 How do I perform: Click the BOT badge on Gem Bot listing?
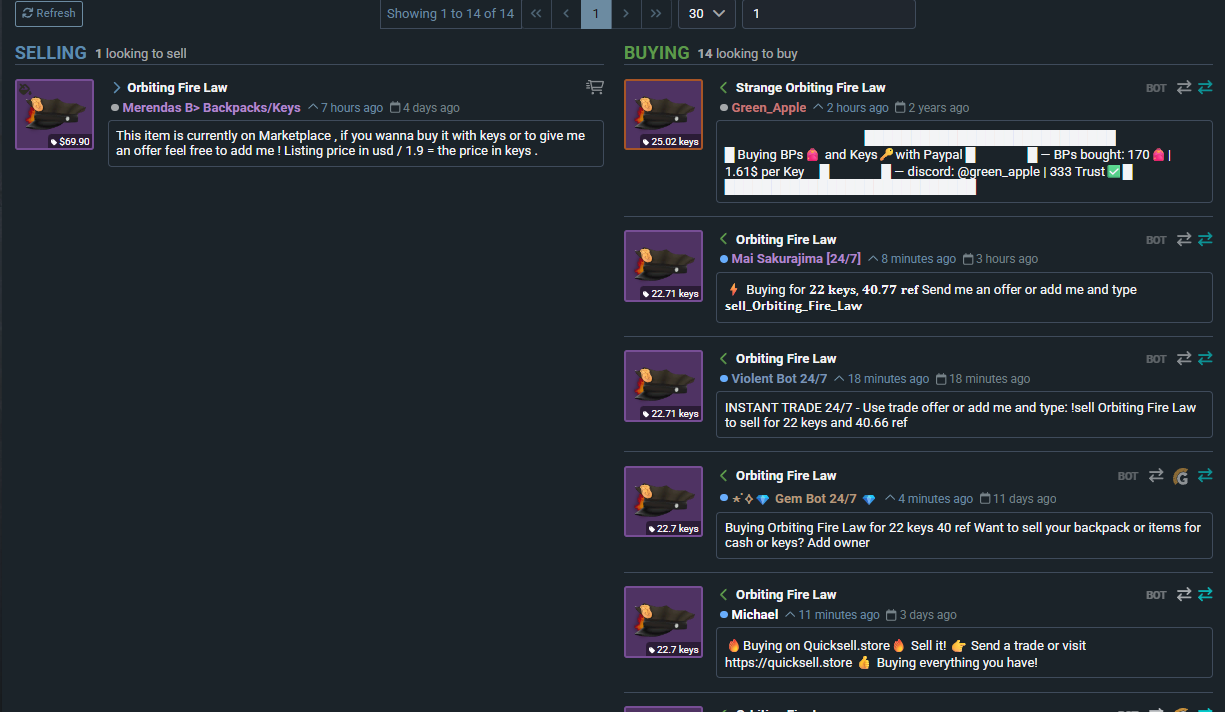1128,476
